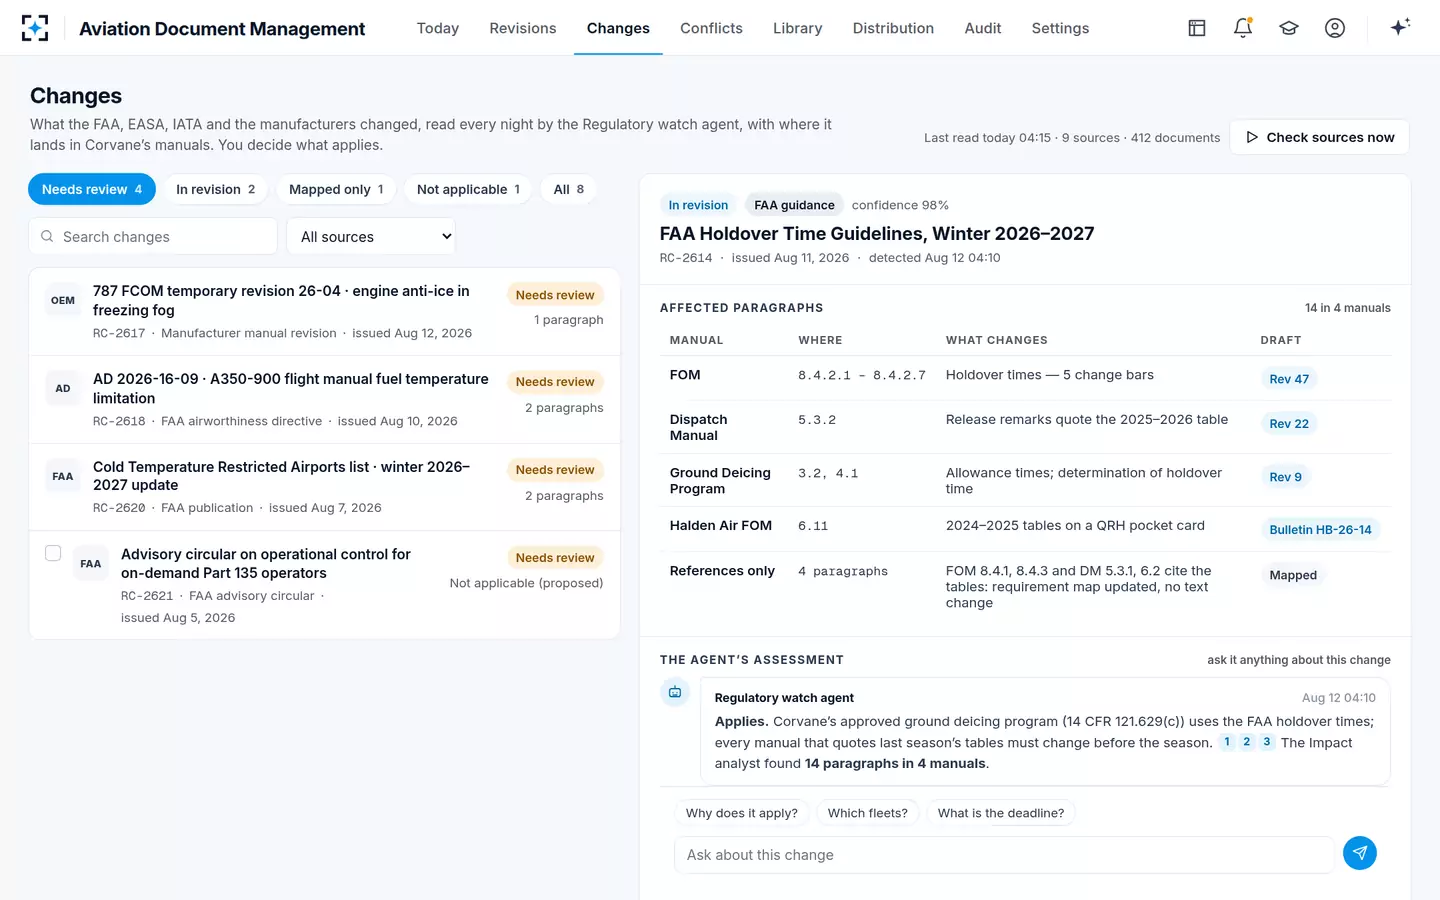Open the Library tab
The width and height of the screenshot is (1440, 900).
(797, 28)
